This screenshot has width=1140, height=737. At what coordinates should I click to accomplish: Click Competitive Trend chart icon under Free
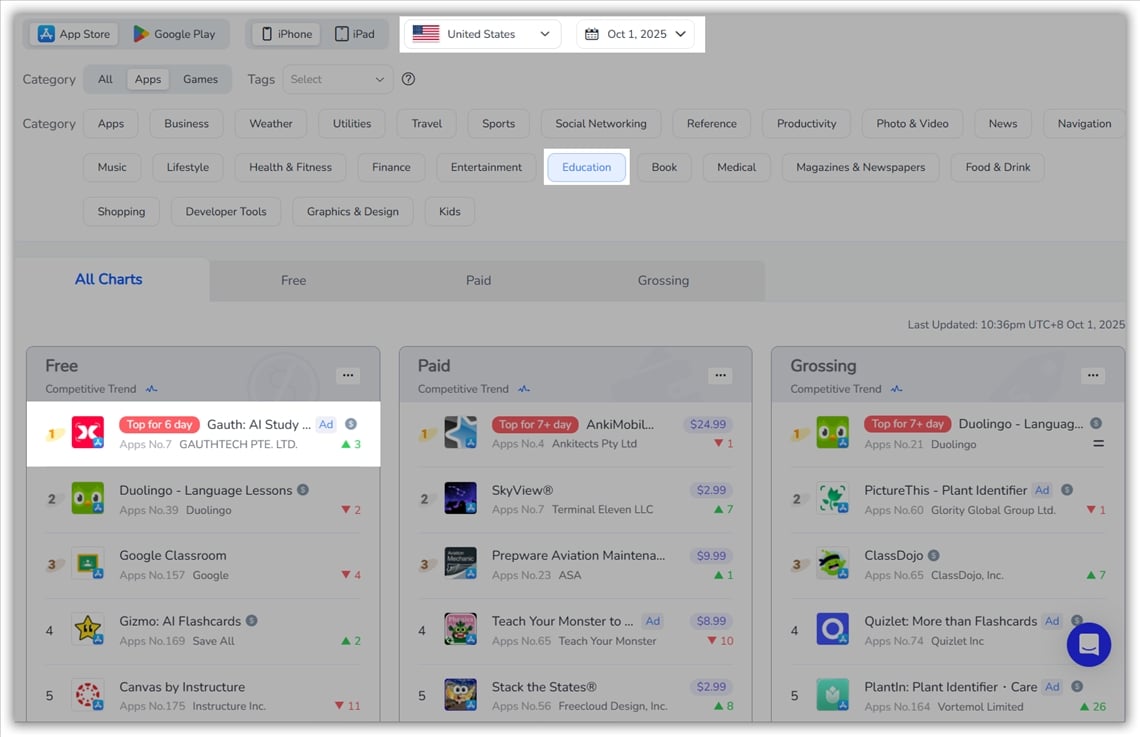pyautogui.click(x=151, y=389)
